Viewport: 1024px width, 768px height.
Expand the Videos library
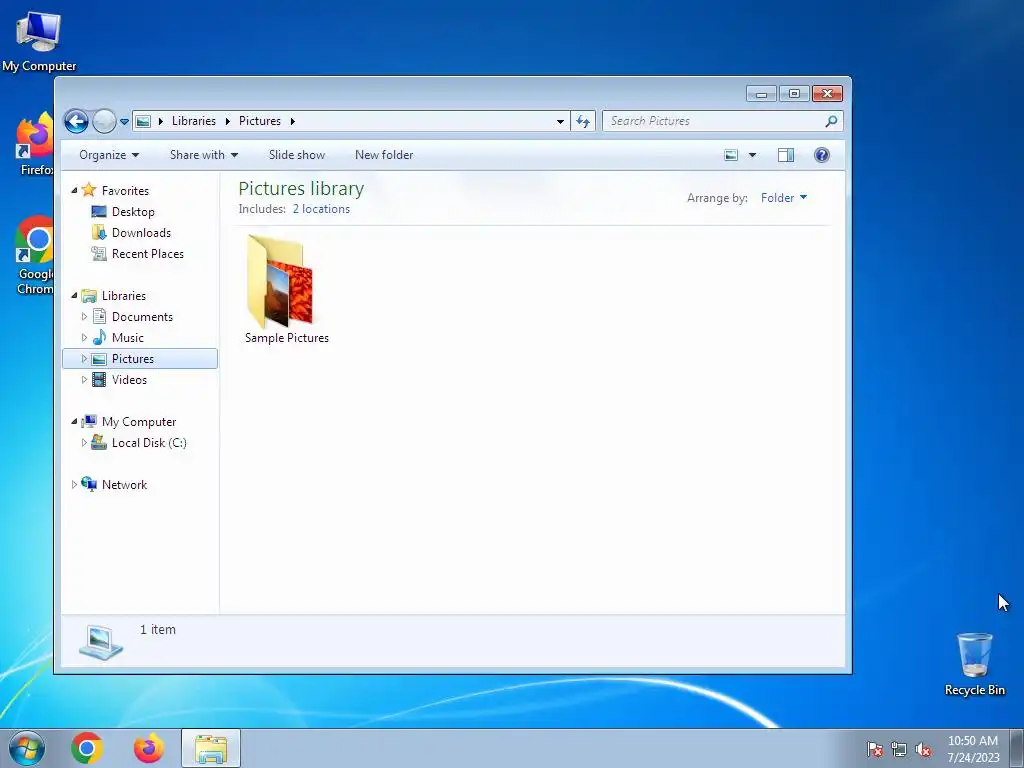(84, 379)
